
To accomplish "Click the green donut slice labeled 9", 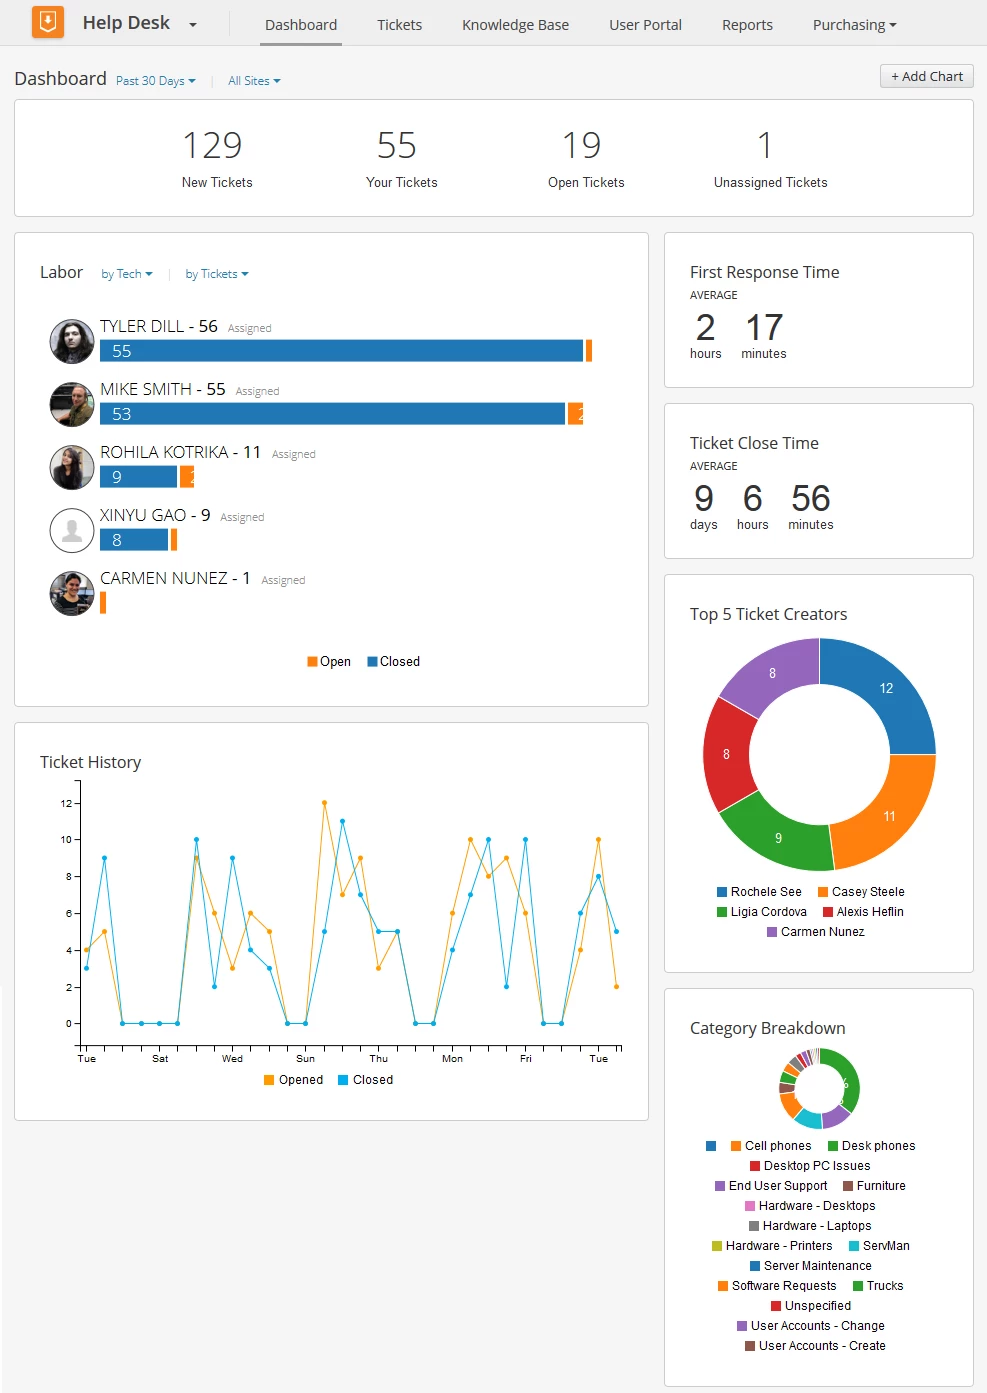I will pyautogui.click(x=778, y=838).
